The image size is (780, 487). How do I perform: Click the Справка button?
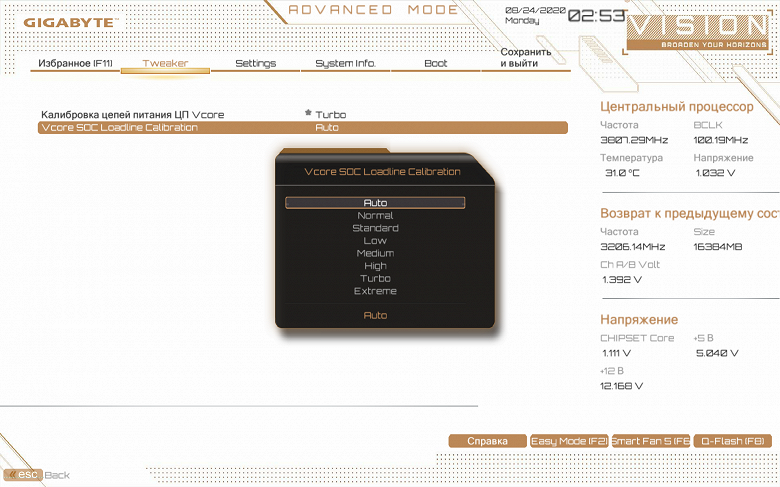tap(488, 441)
